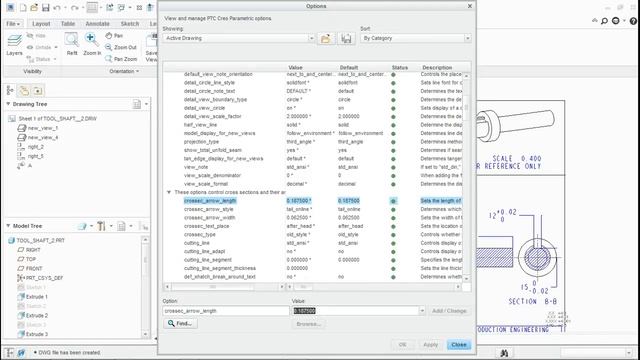Select the Zoom Out tool
This screenshot has height=360, width=640.
(121, 47)
